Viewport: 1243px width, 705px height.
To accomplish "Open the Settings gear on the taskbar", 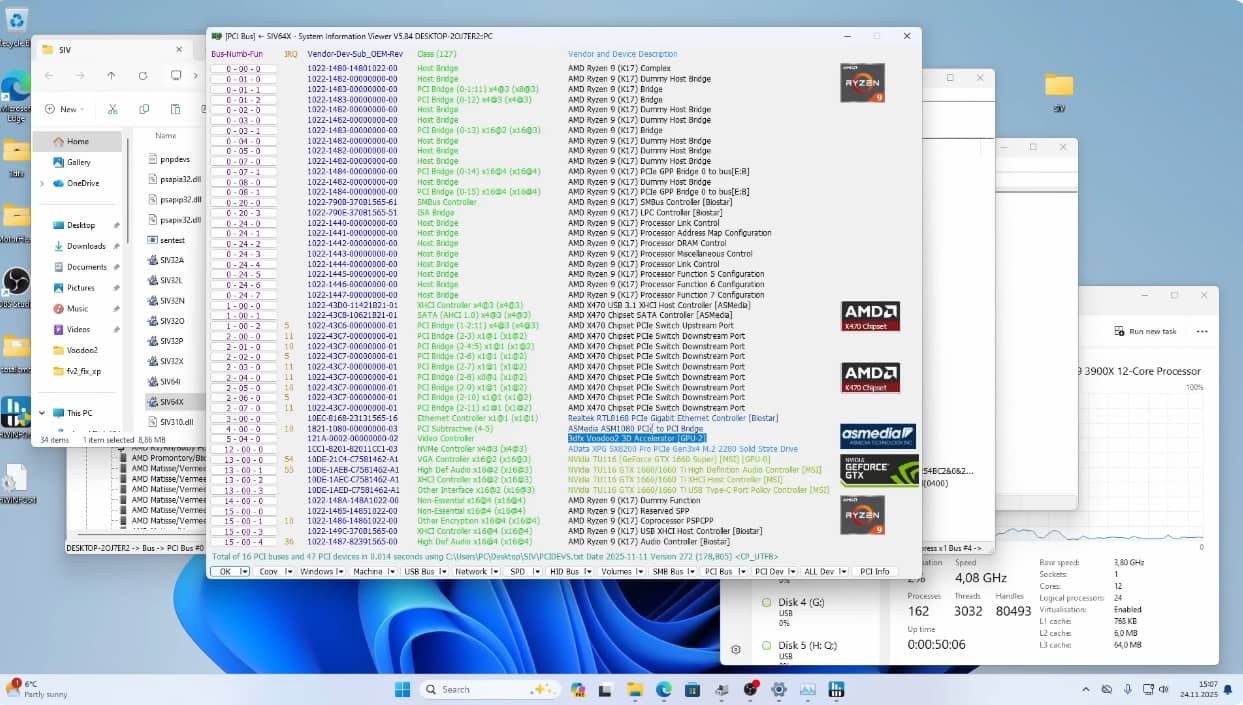I will click(x=779, y=689).
